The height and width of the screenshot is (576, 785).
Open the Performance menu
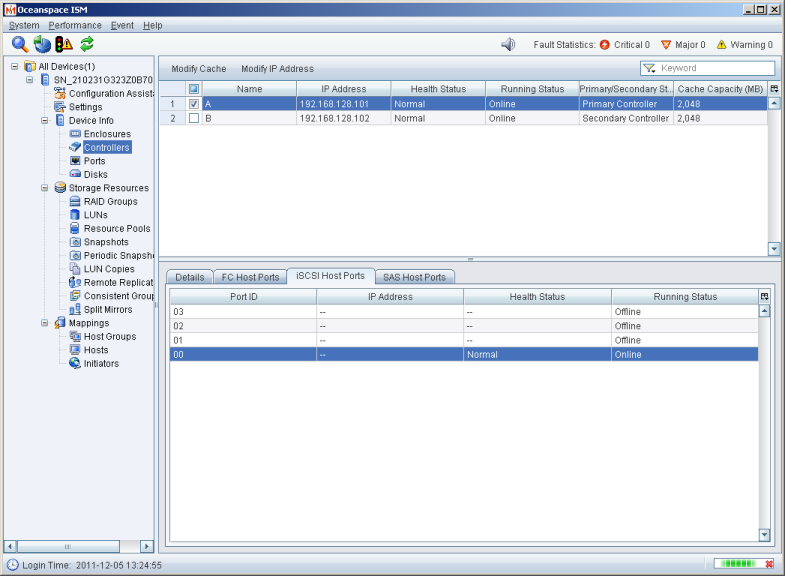tap(75, 25)
